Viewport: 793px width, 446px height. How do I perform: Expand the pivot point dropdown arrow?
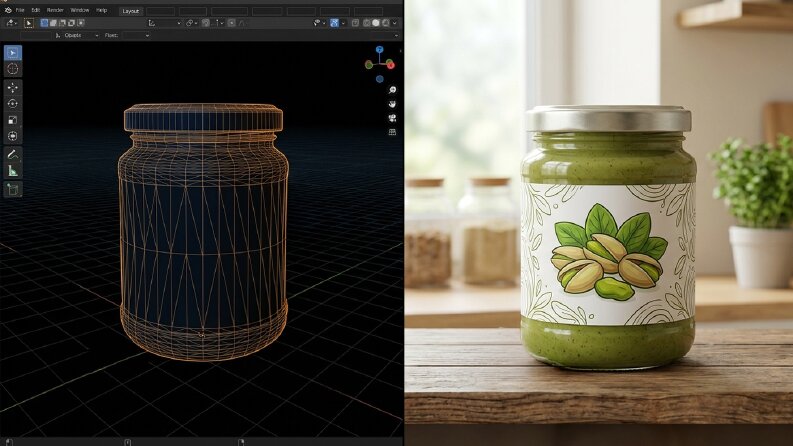tap(196, 23)
